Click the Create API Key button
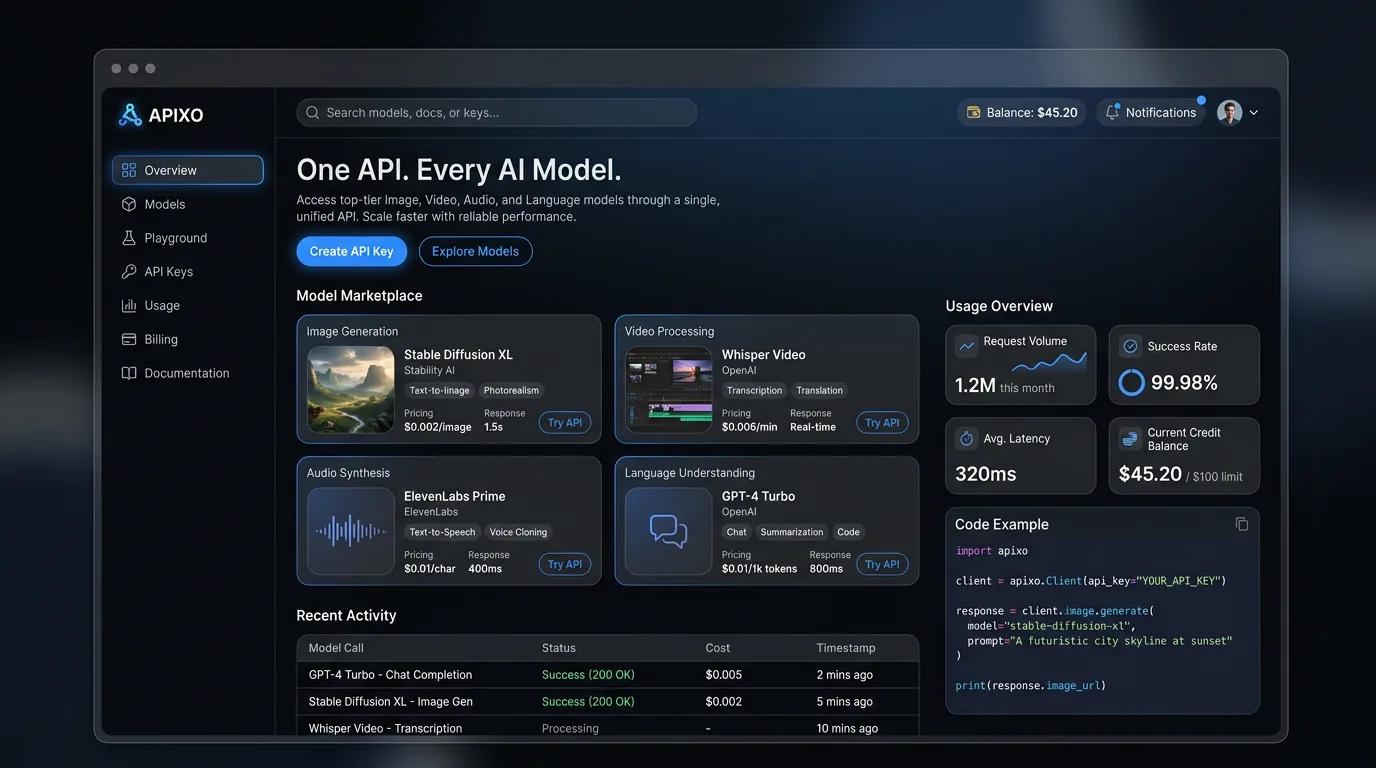Image resolution: width=1376 pixels, height=768 pixels. (352, 251)
